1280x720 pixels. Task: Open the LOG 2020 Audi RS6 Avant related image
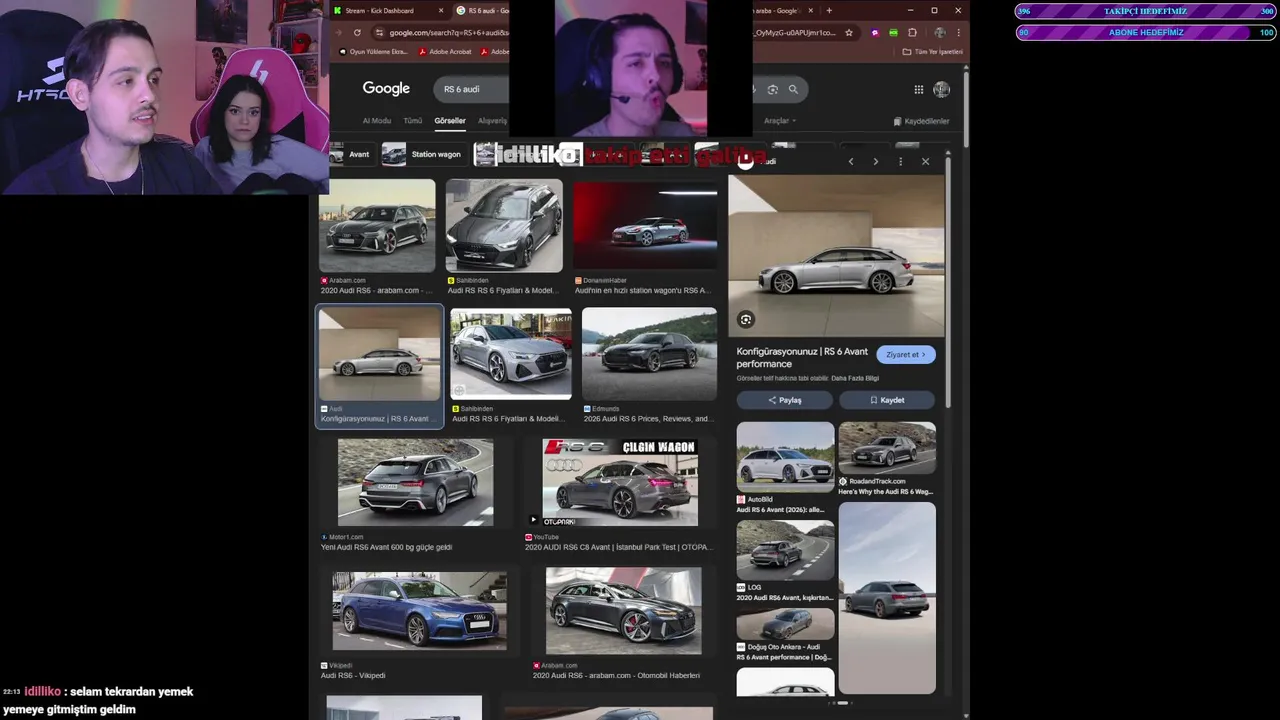785,549
